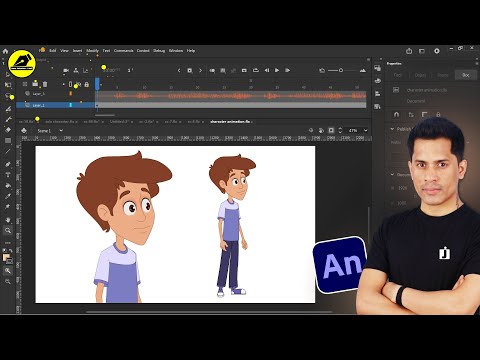Insert a keyframe from timeline toolbar

(189, 70)
